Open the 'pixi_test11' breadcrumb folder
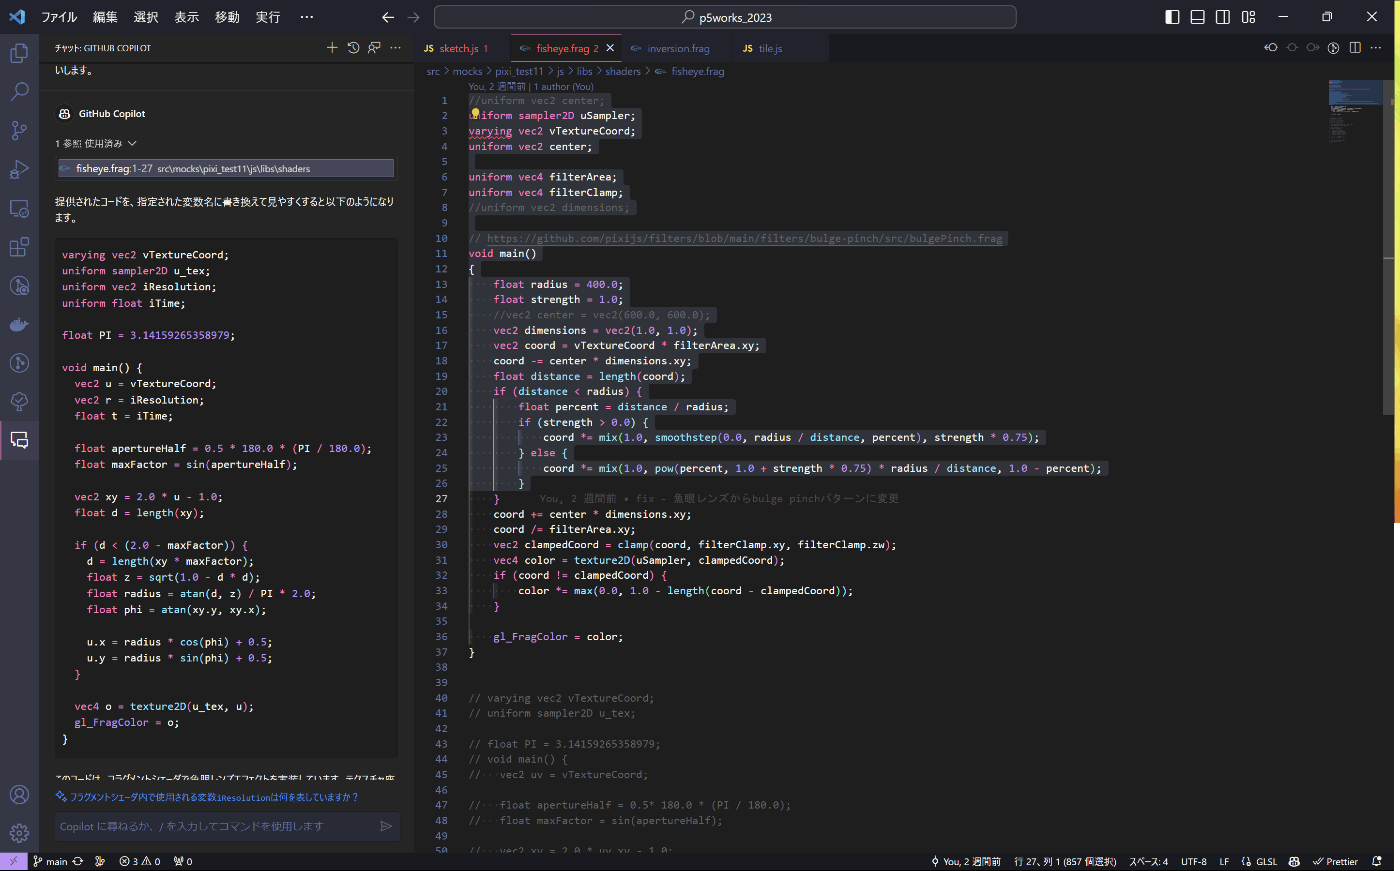 coord(519,71)
